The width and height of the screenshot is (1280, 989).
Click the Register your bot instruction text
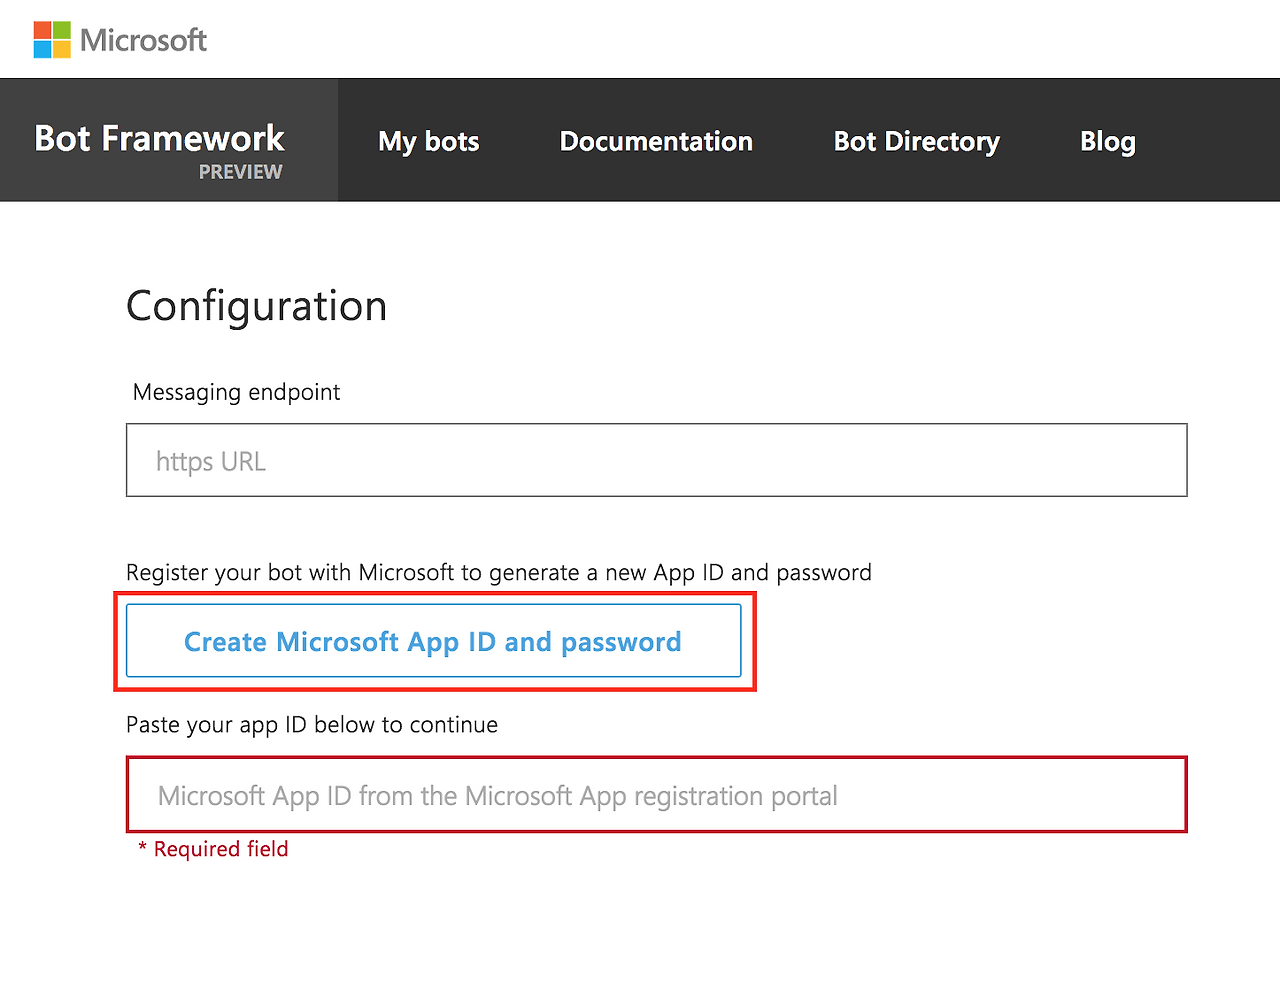(498, 572)
